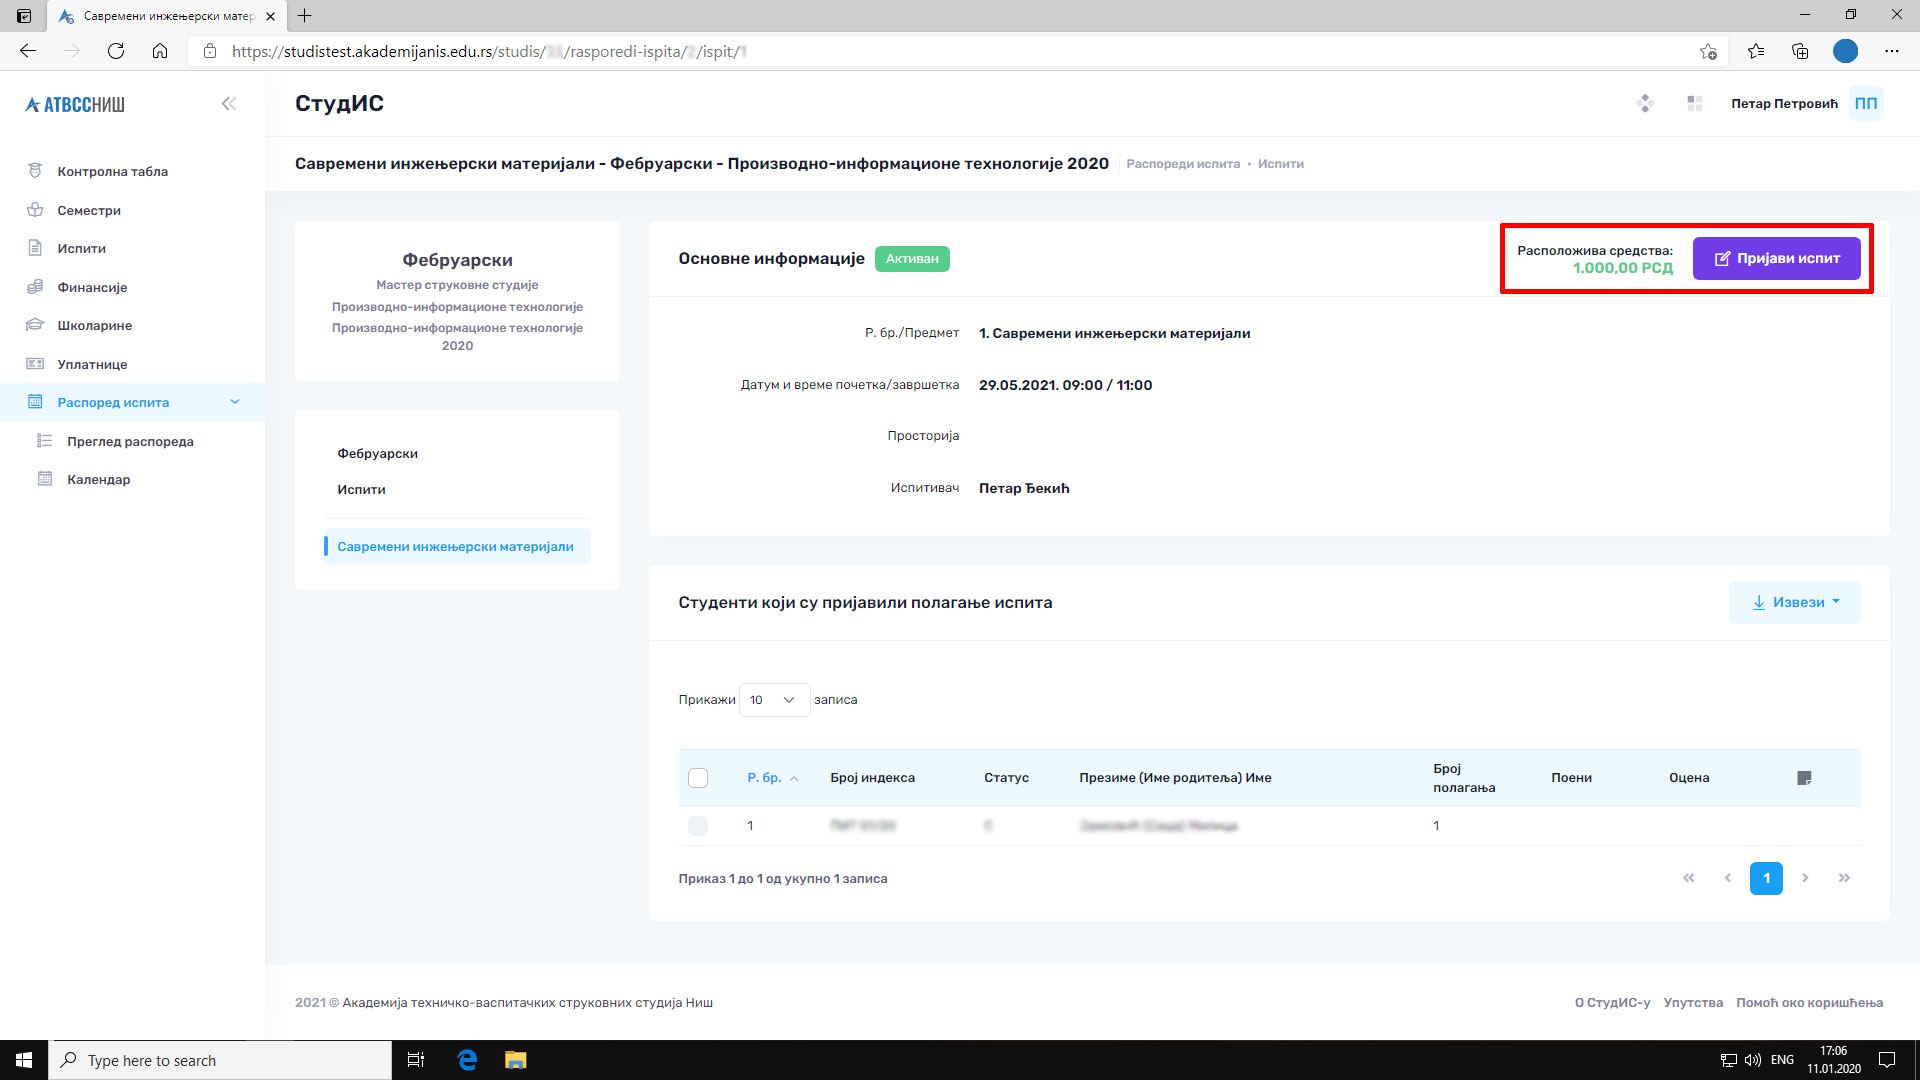Open Семестри section in sidebar
This screenshot has height=1080, width=1920.
(x=89, y=210)
